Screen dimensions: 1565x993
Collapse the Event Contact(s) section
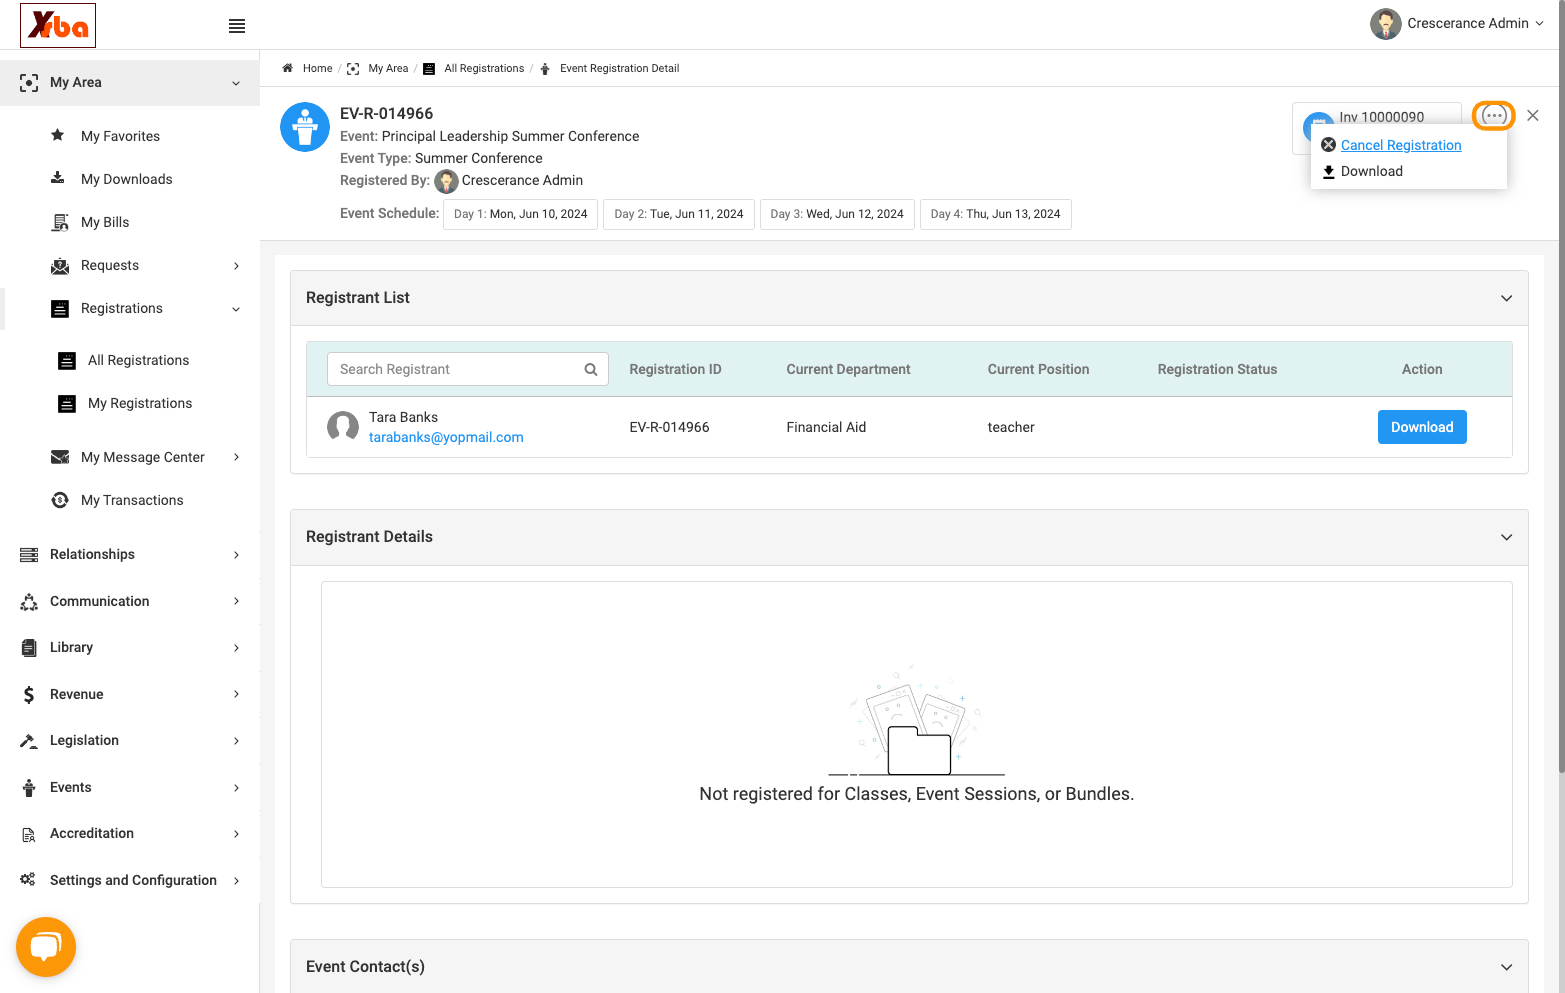click(x=1506, y=967)
